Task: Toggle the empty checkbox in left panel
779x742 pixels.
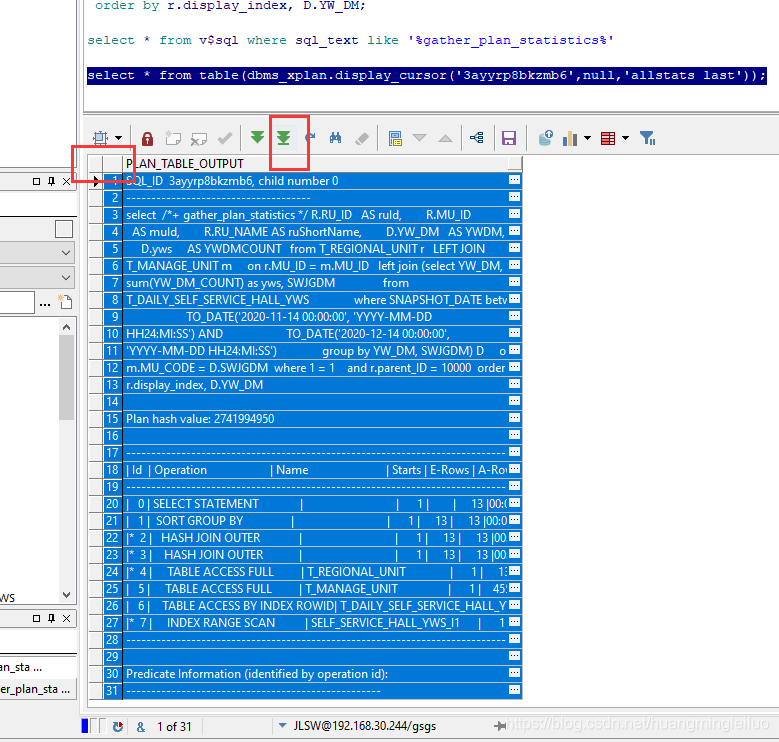Action: pos(64,229)
